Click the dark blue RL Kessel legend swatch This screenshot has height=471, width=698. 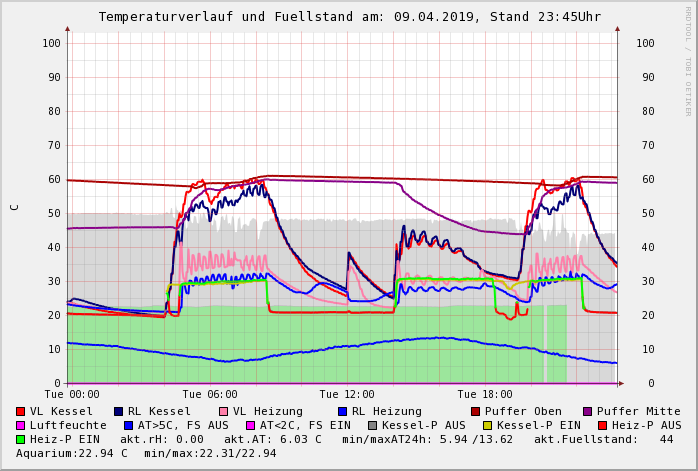(x=119, y=411)
